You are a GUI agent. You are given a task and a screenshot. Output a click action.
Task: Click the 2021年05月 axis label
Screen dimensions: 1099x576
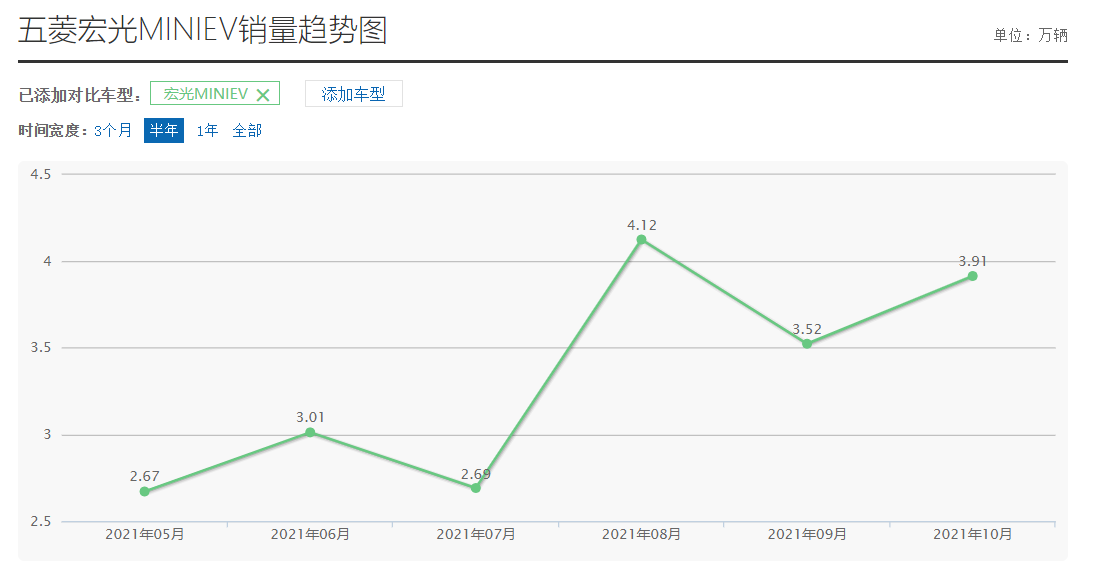point(144,535)
